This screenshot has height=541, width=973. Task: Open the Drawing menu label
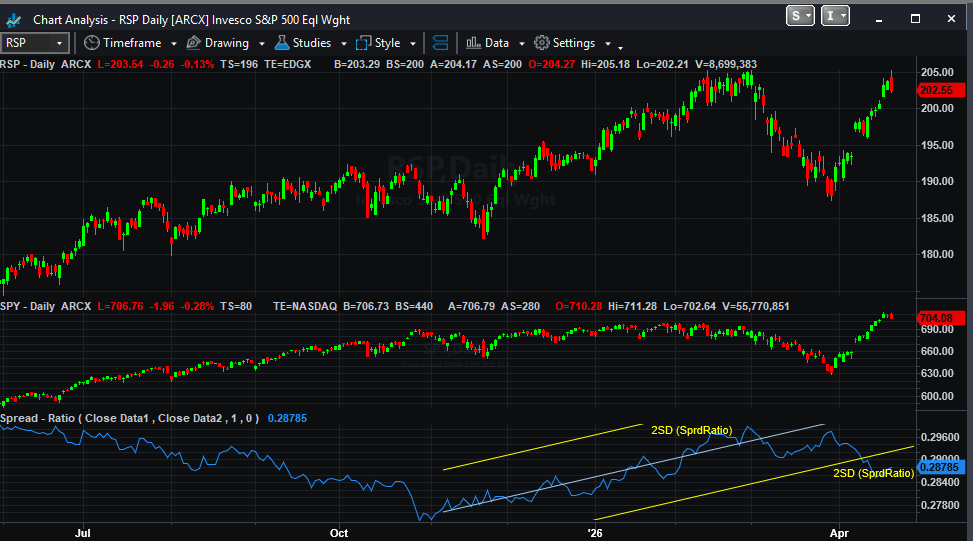(226, 43)
